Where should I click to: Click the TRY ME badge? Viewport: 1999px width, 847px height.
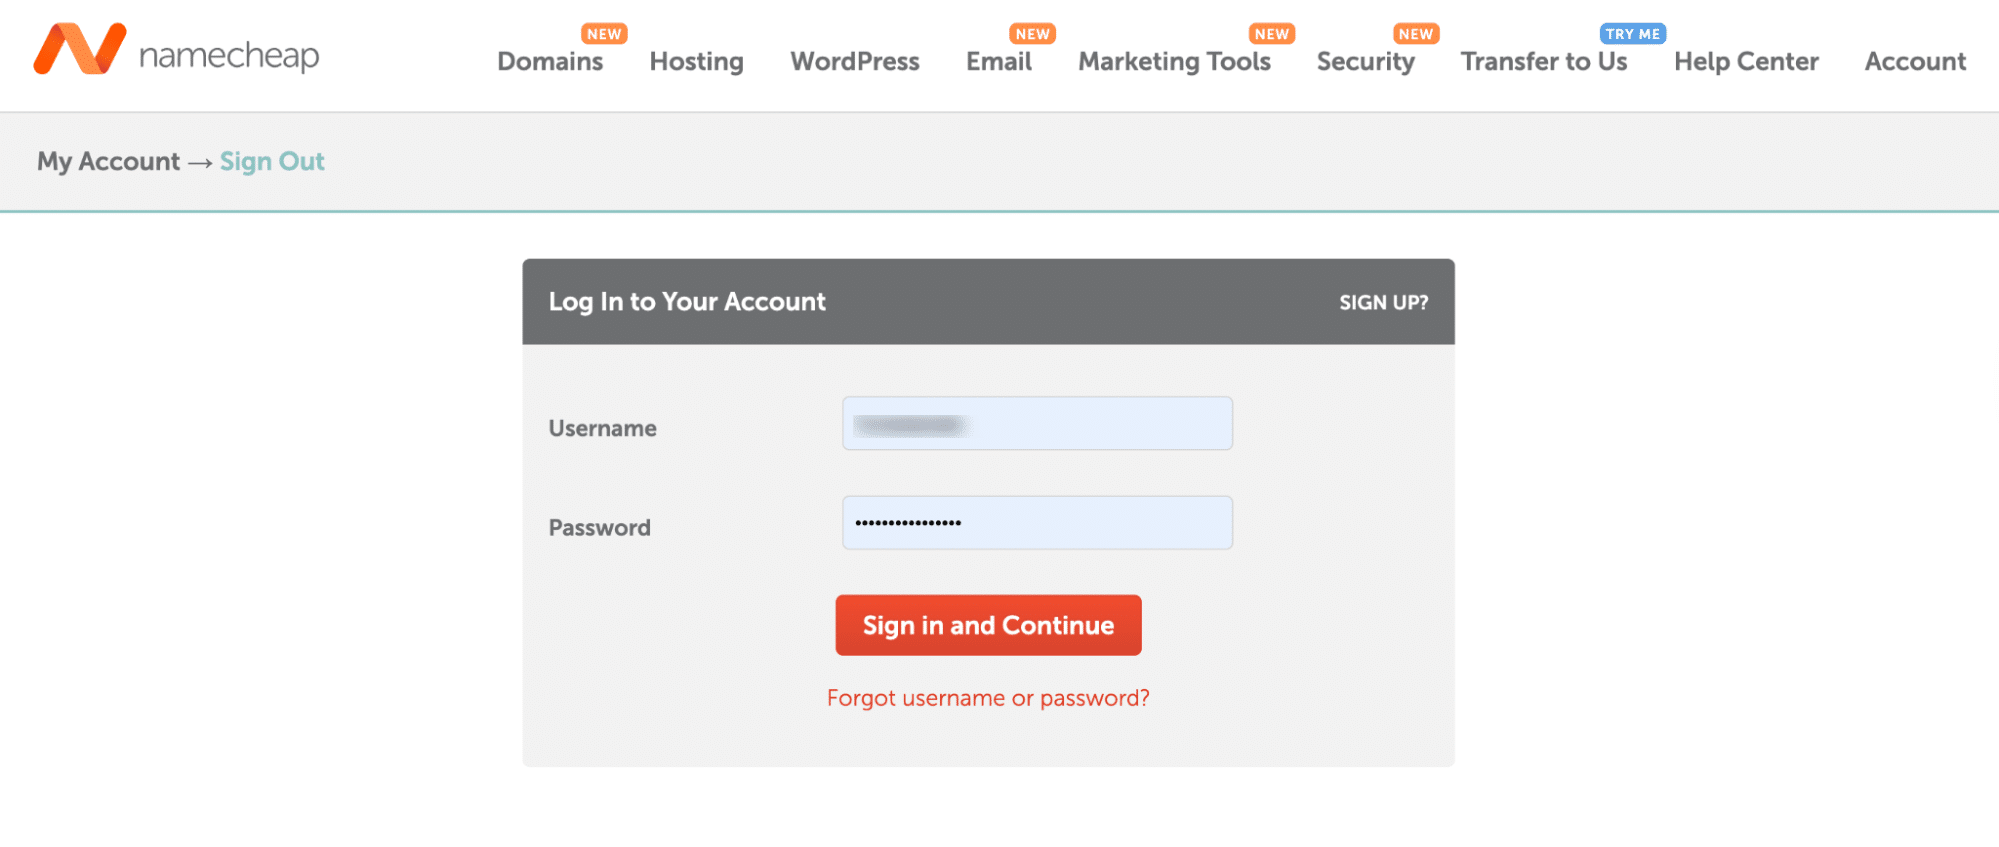(1632, 34)
